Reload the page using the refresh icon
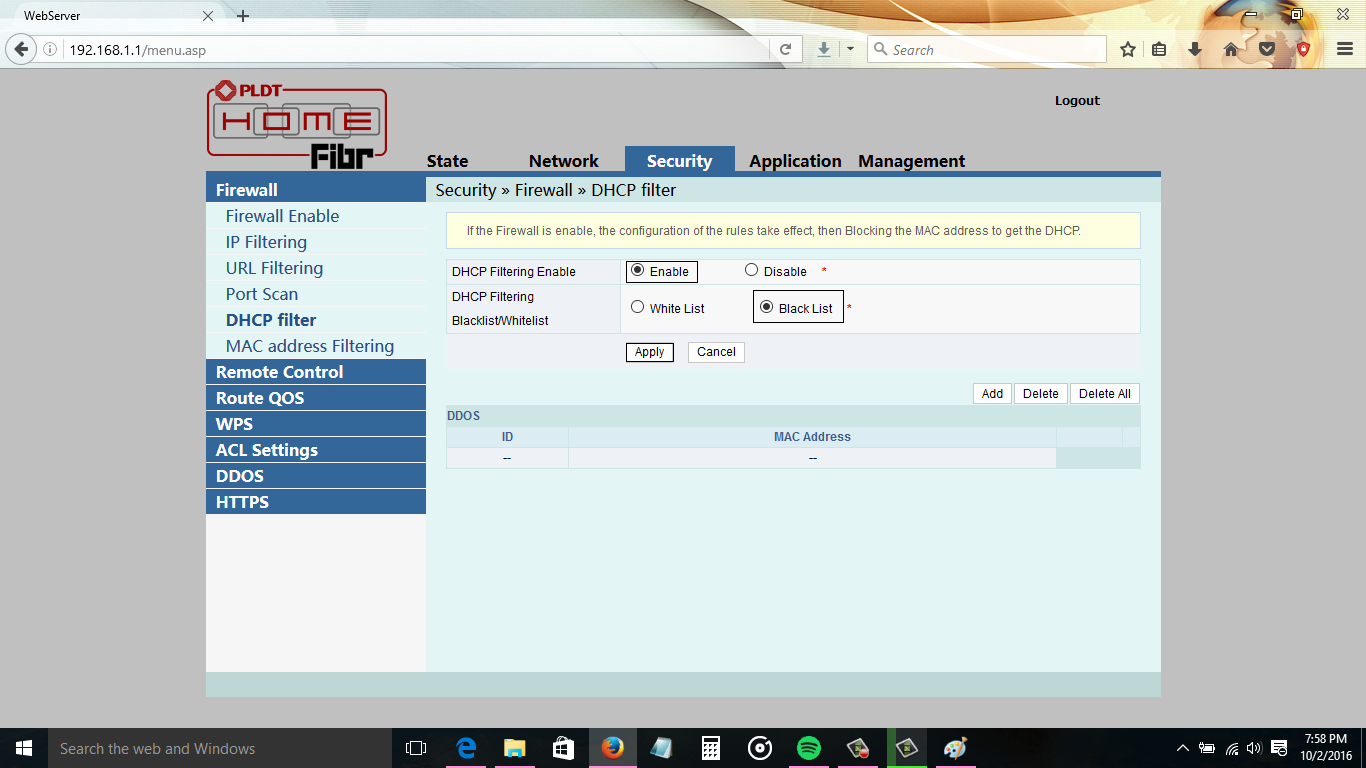 coord(786,48)
